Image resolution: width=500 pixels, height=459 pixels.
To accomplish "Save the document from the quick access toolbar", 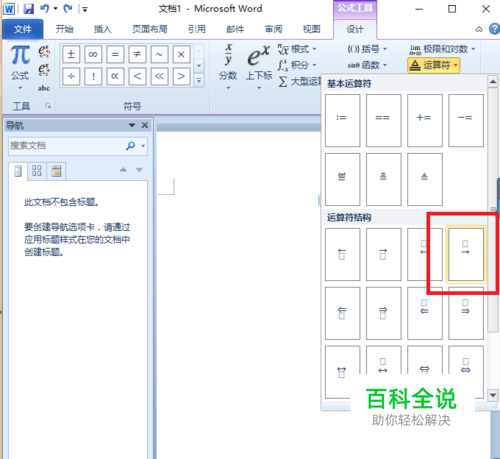I will click(29, 9).
